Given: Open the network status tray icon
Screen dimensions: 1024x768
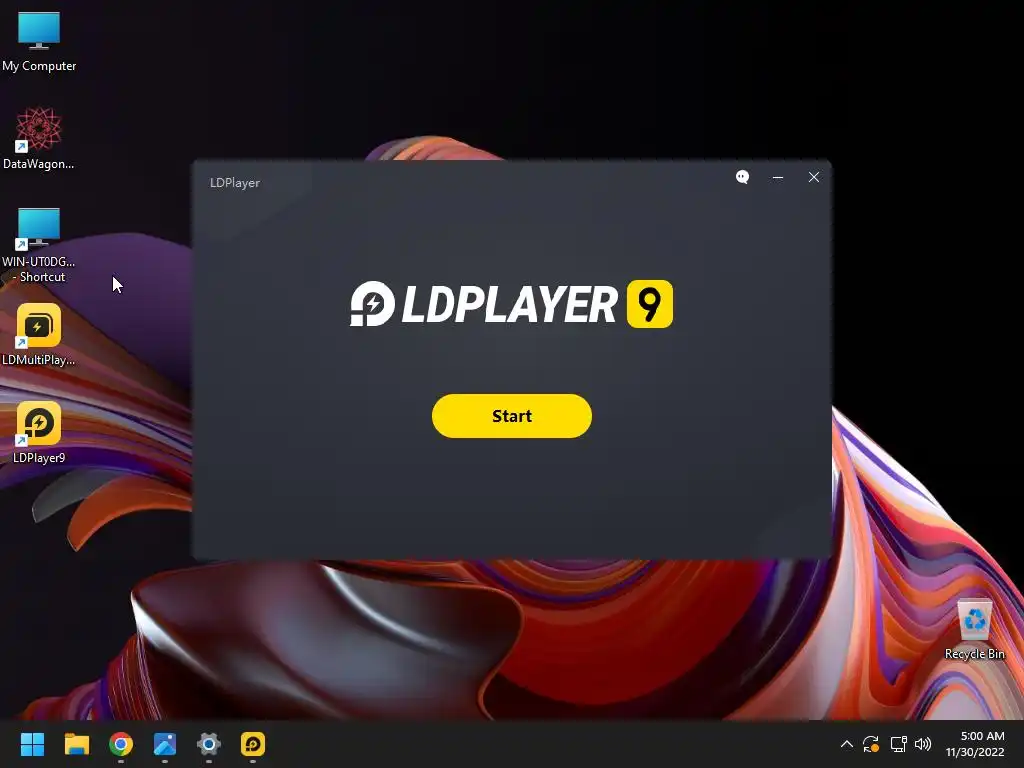Looking at the screenshot, I should tap(898, 744).
